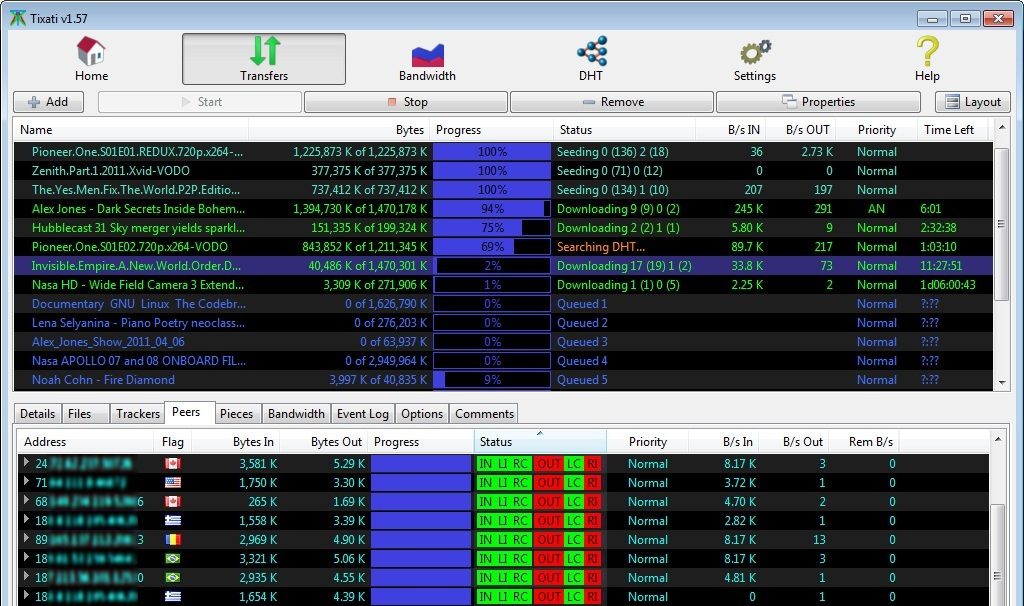Click the Romania flag of peer 89

coord(172,539)
